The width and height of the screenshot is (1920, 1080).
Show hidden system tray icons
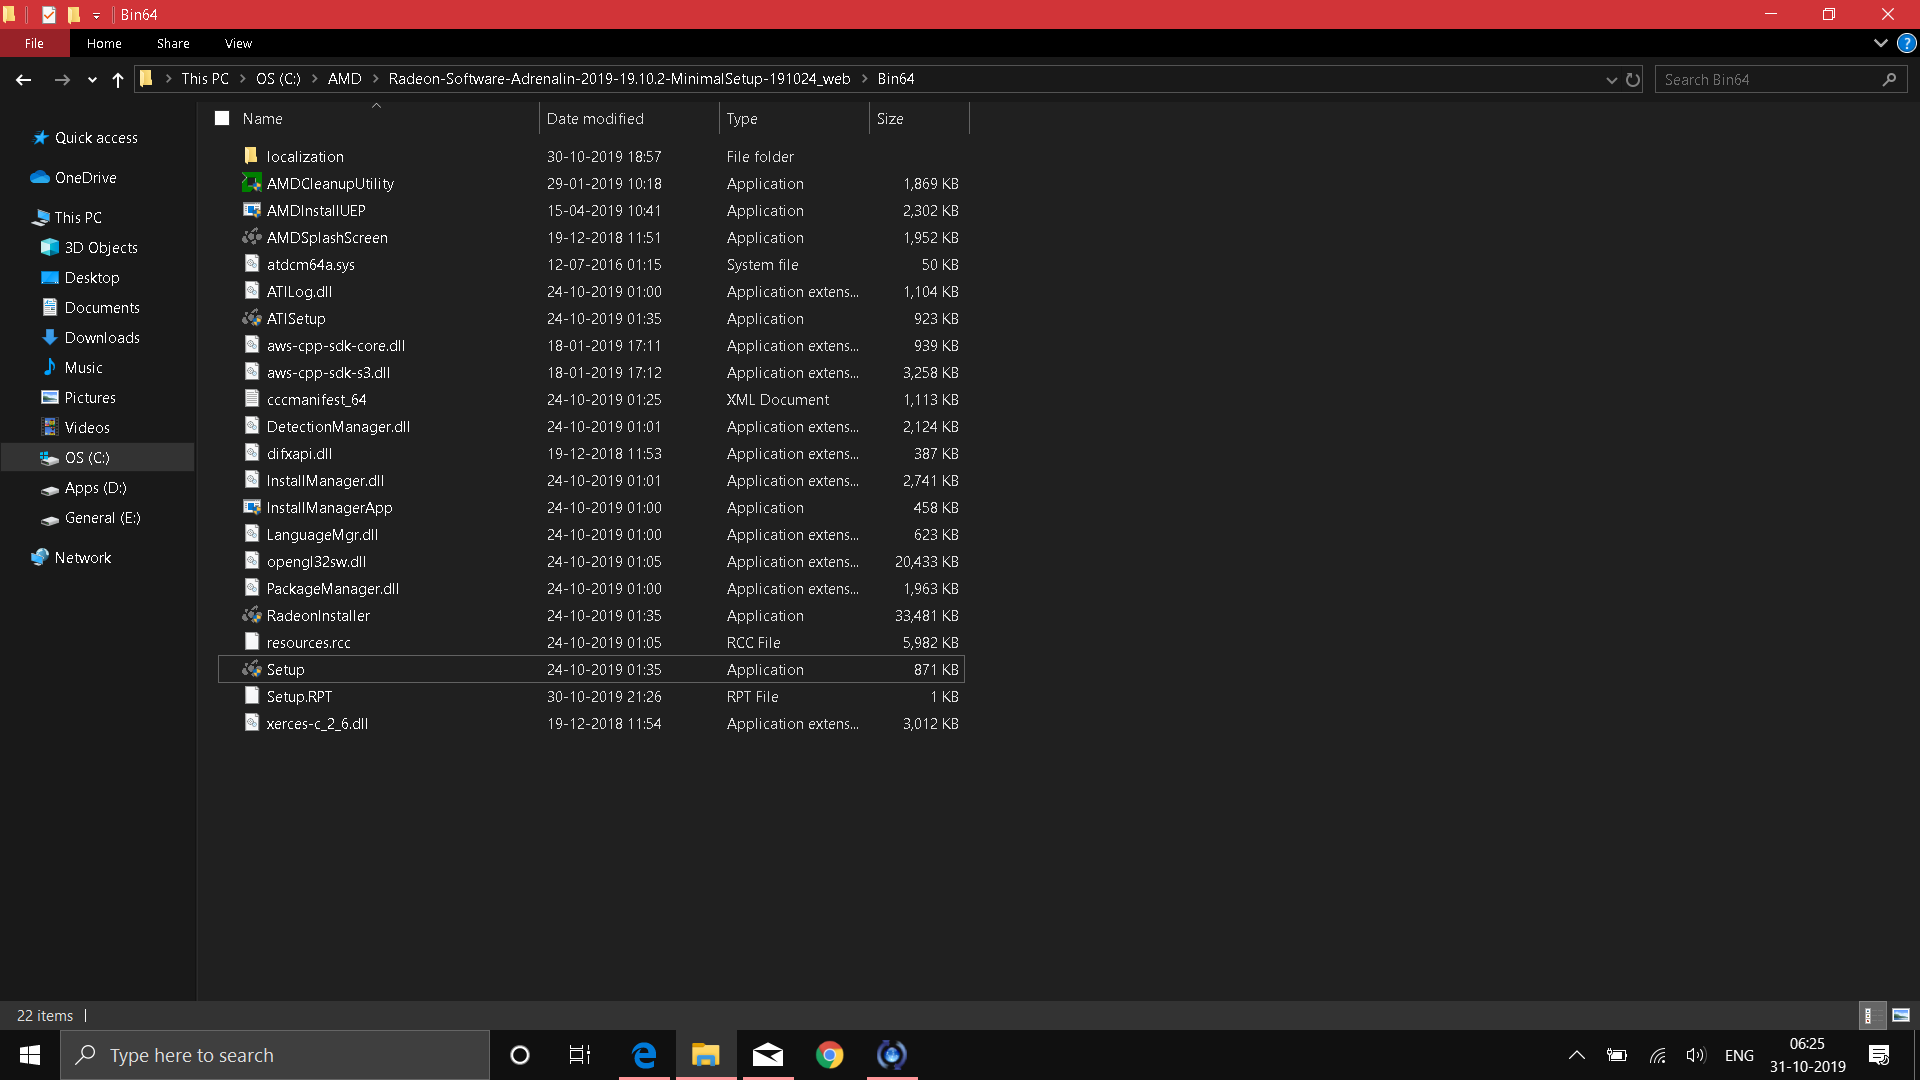[1577, 1055]
